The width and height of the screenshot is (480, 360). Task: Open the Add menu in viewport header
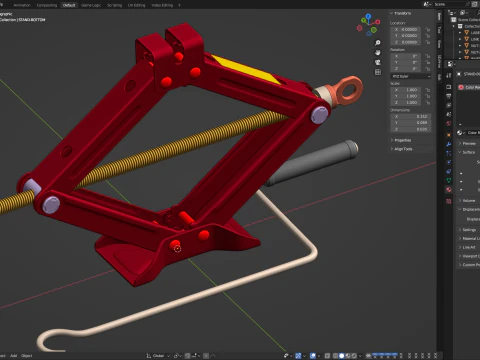pos(14,356)
